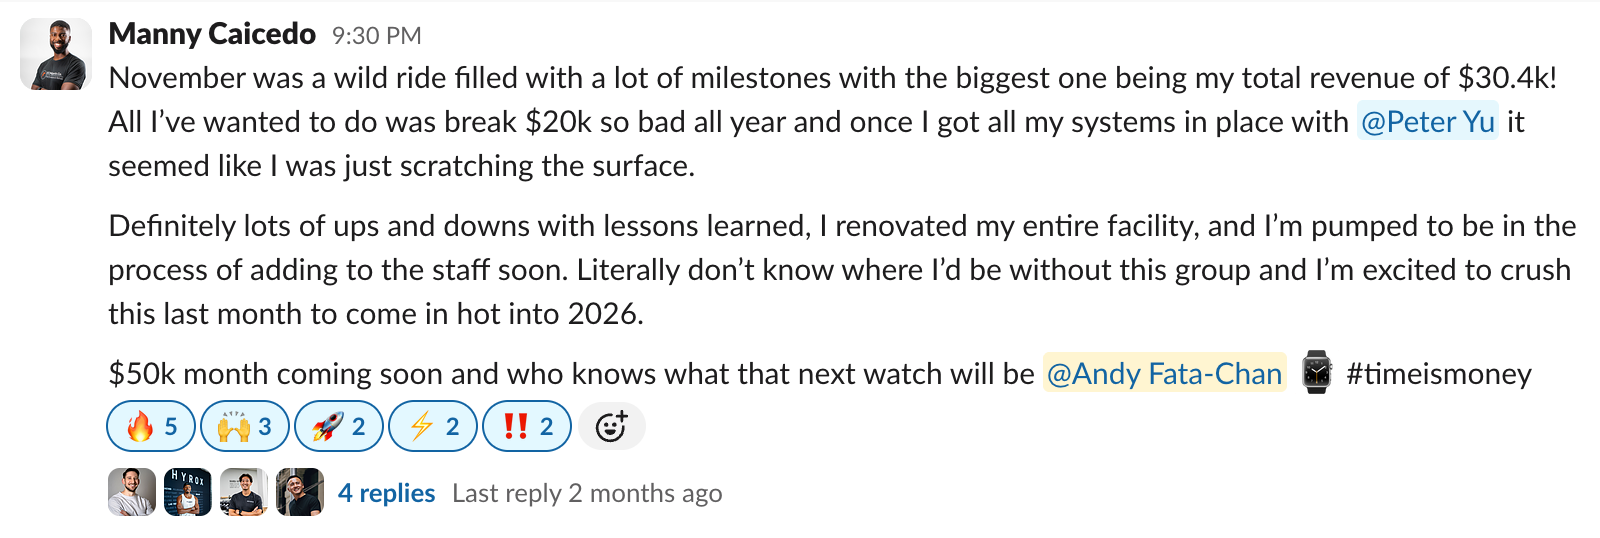The image size is (1600, 538).
Task: Expand the 4 replies thread
Action: pos(386,493)
